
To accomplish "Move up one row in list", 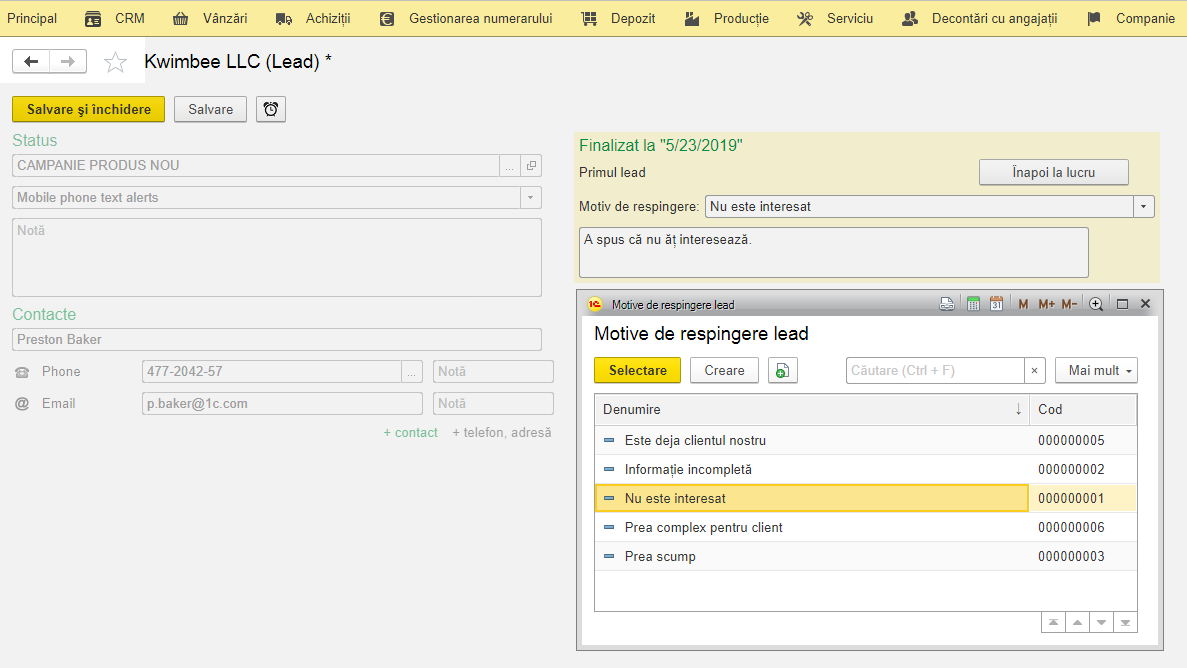I will coord(1077,623).
